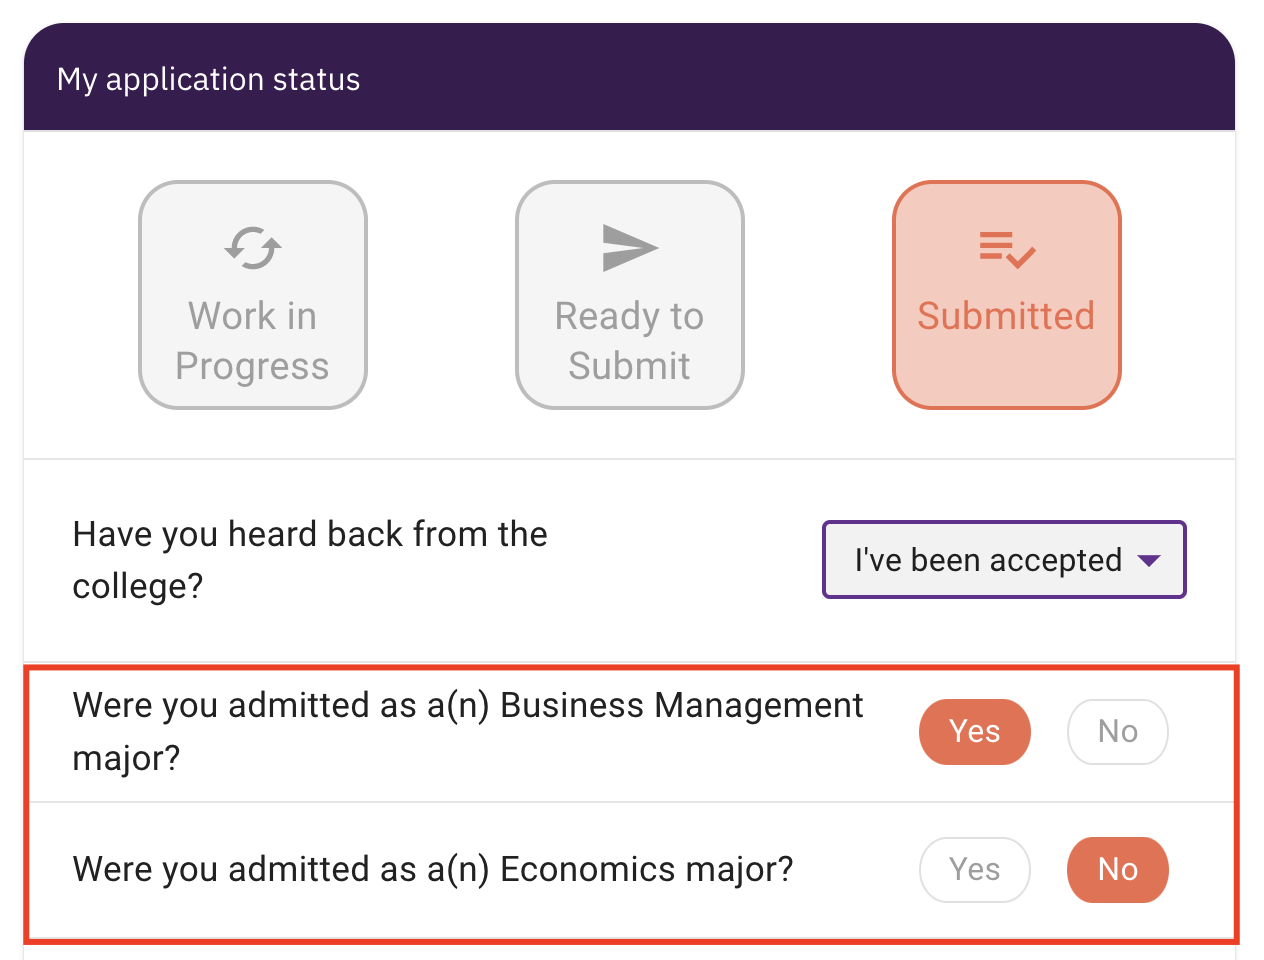Click the dropdown arrow beside accepted status
Screen dimensions: 1264x960
[1149, 561]
